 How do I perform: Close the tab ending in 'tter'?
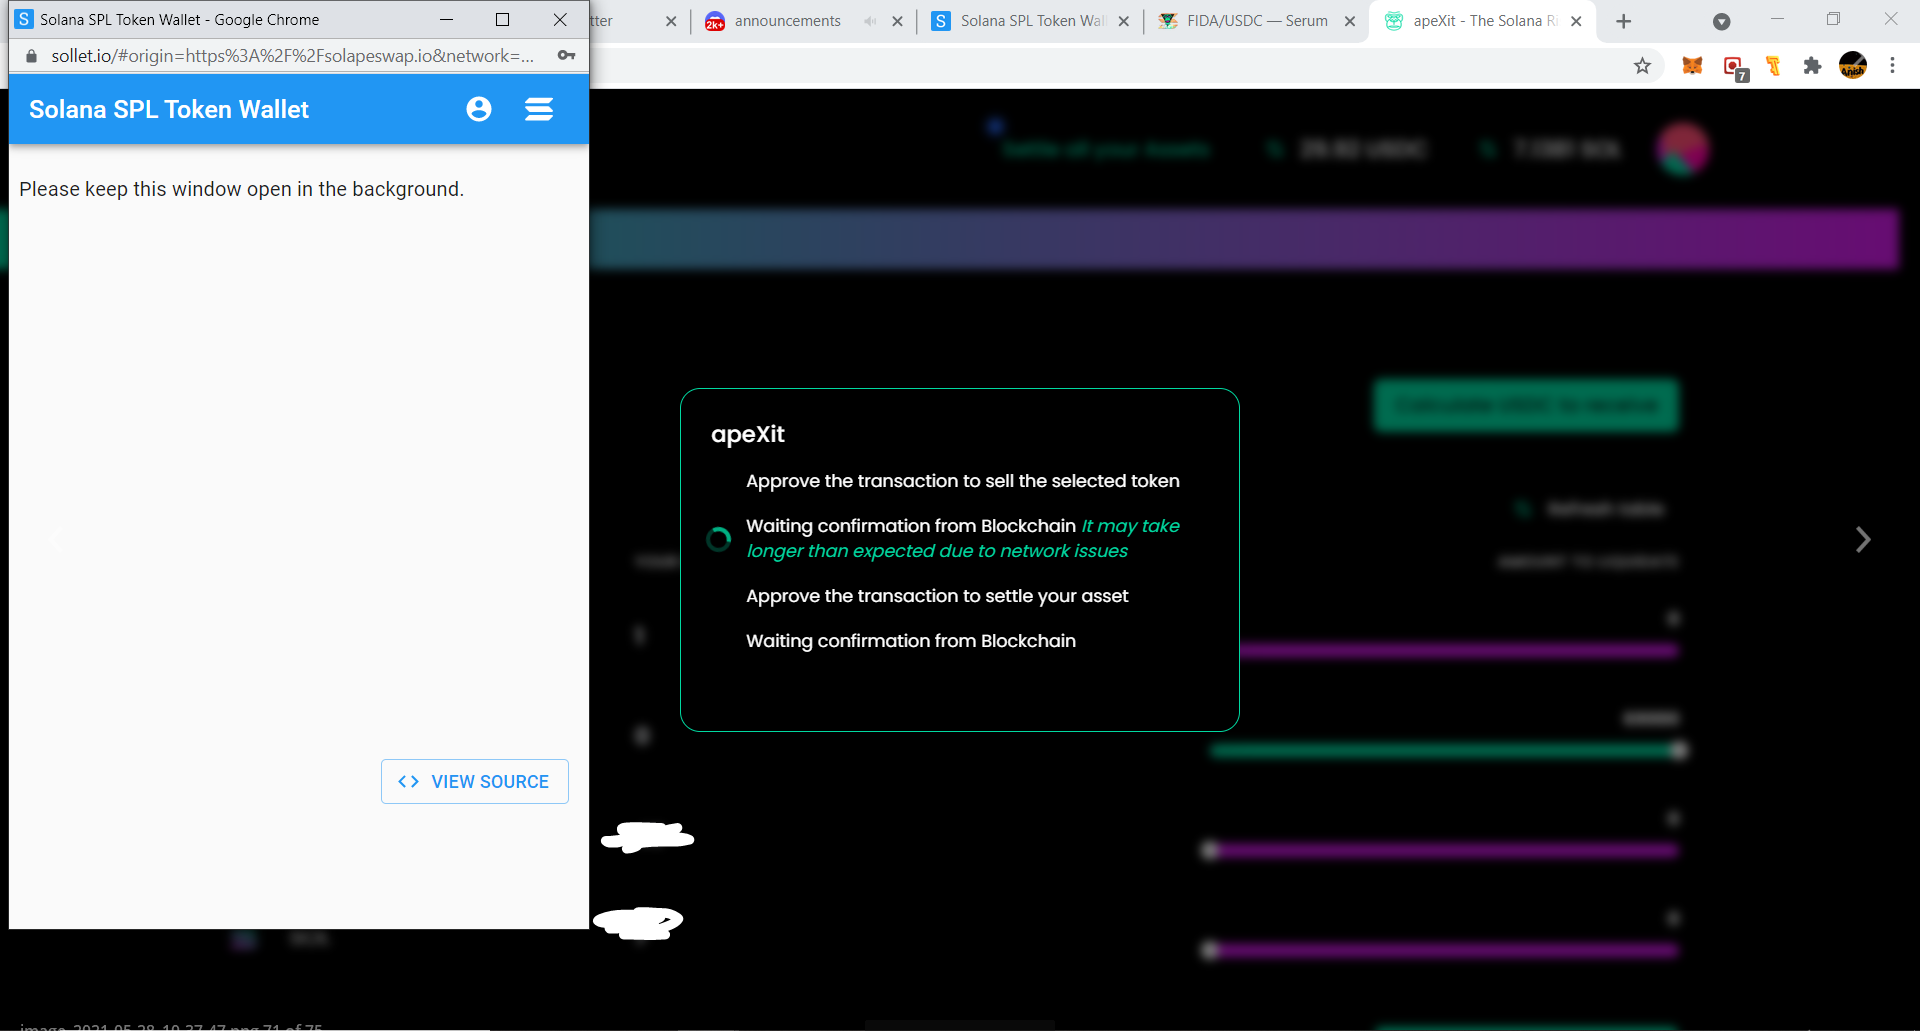pos(671,21)
